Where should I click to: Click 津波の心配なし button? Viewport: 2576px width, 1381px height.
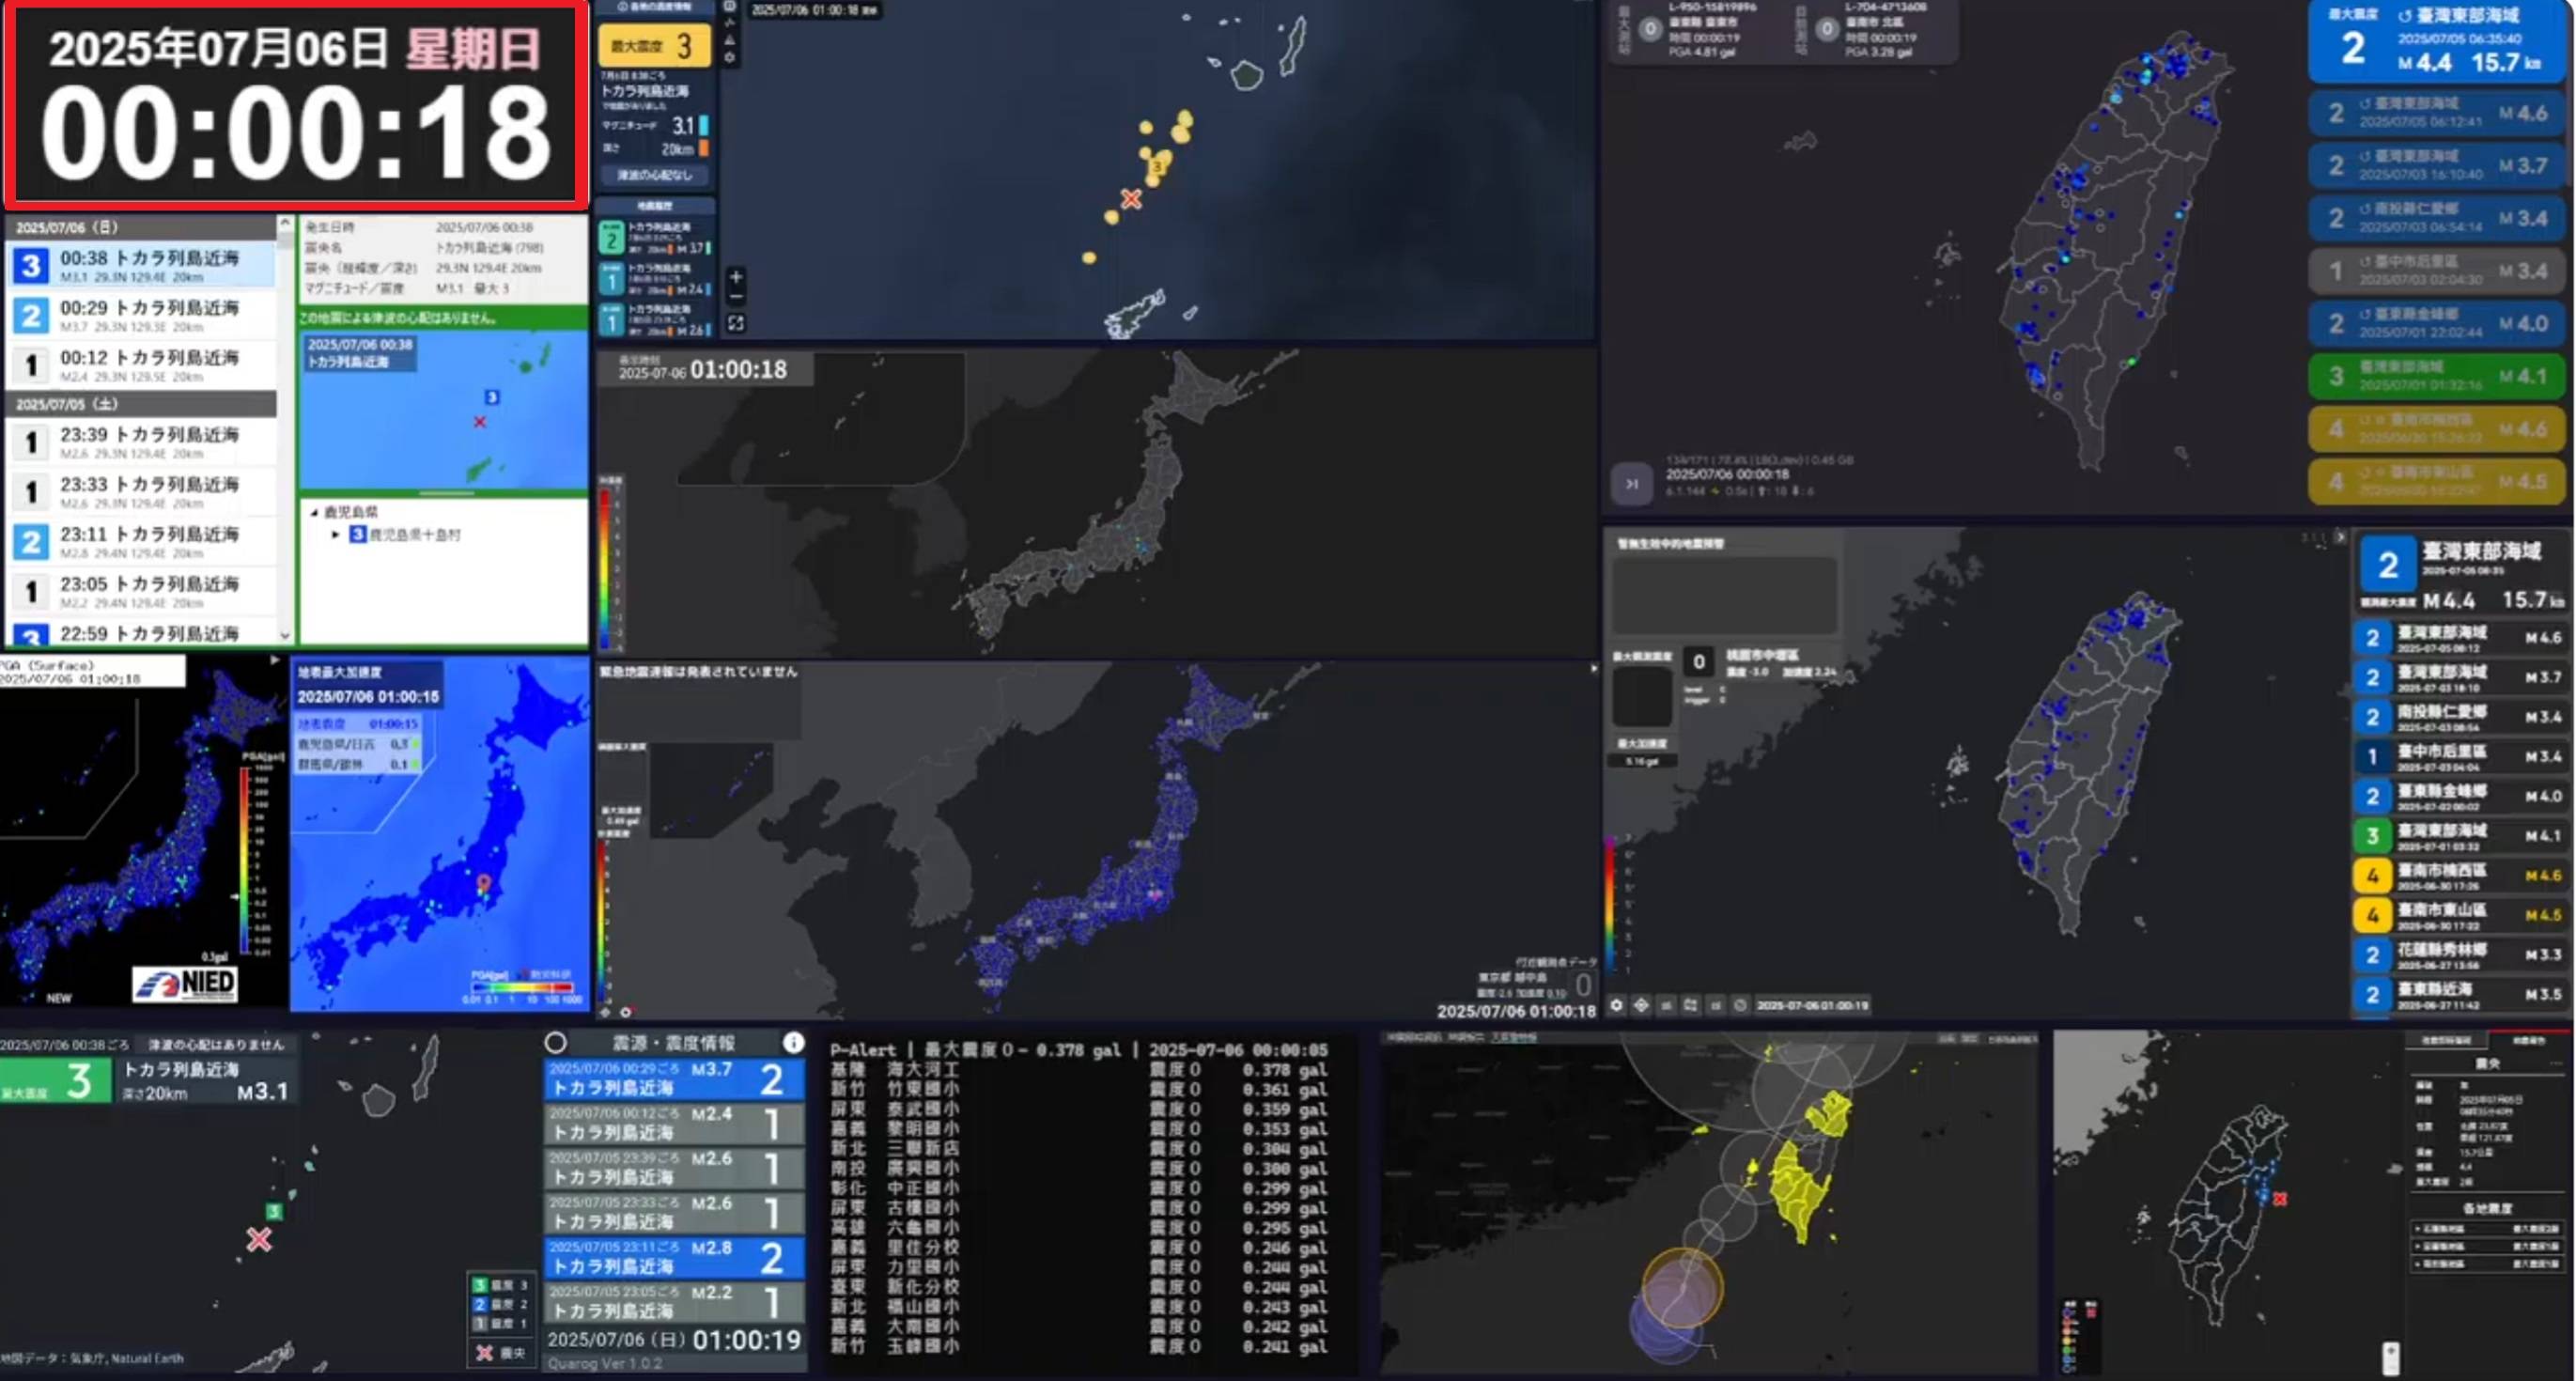point(654,175)
